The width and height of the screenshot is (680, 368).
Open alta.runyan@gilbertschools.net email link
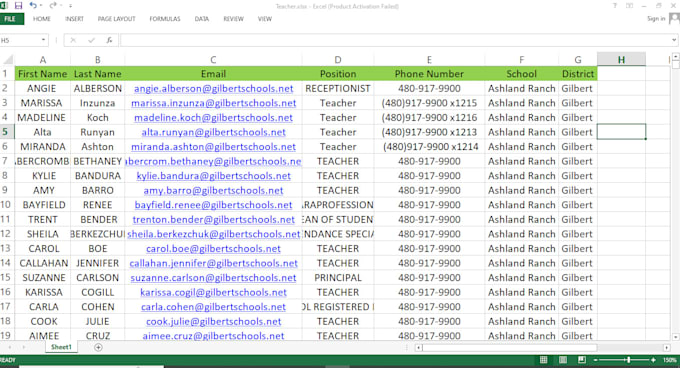(213, 132)
